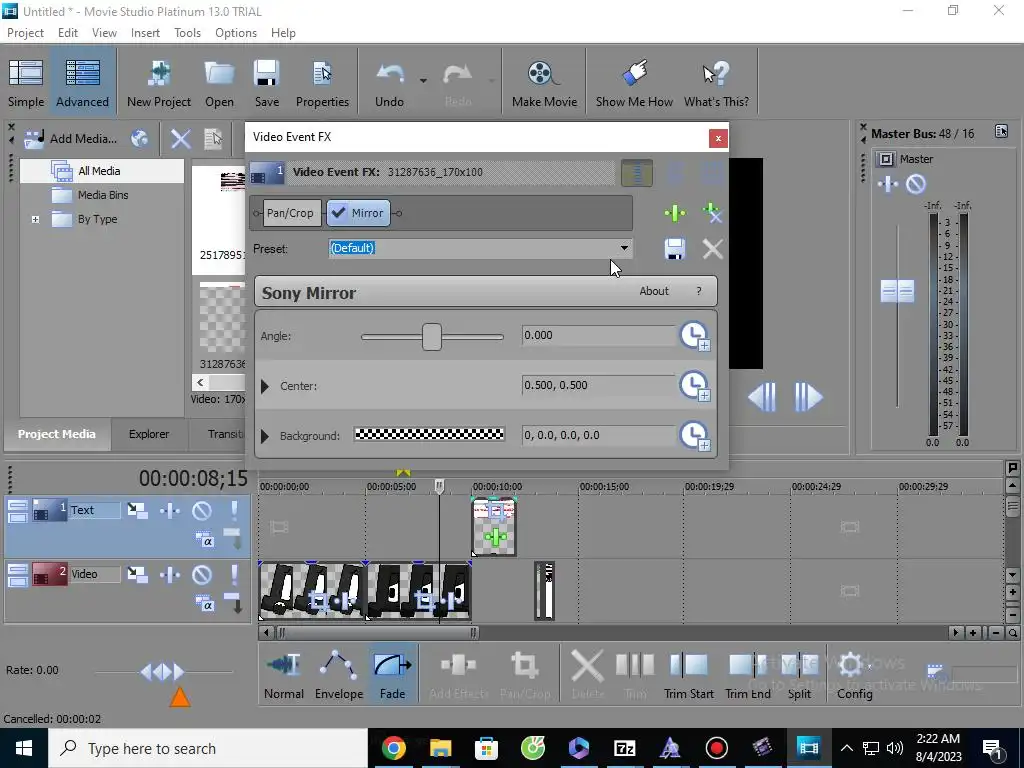This screenshot has width=1024, height=768.
Task: Open the Options menu
Action: click(x=236, y=33)
